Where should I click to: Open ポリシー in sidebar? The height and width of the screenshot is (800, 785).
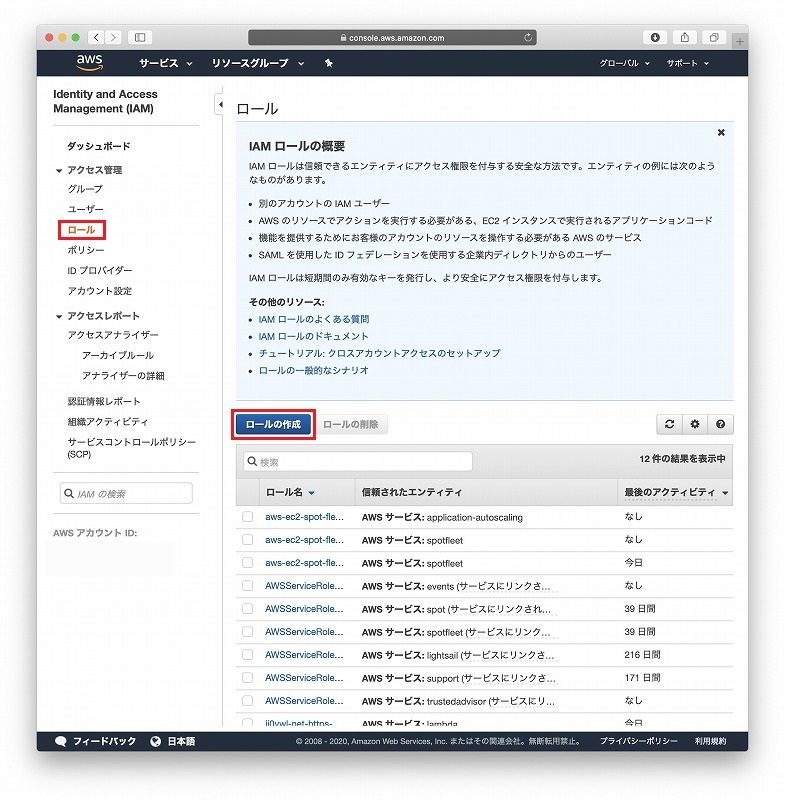click(x=86, y=250)
